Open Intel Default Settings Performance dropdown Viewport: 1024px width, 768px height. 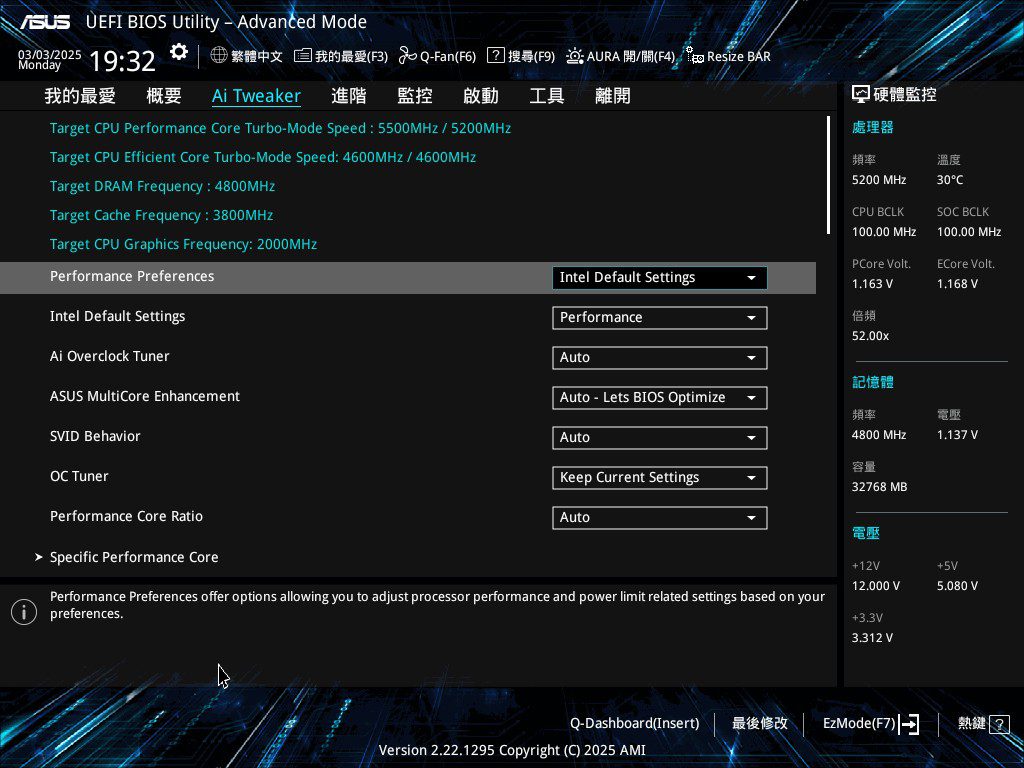click(660, 317)
